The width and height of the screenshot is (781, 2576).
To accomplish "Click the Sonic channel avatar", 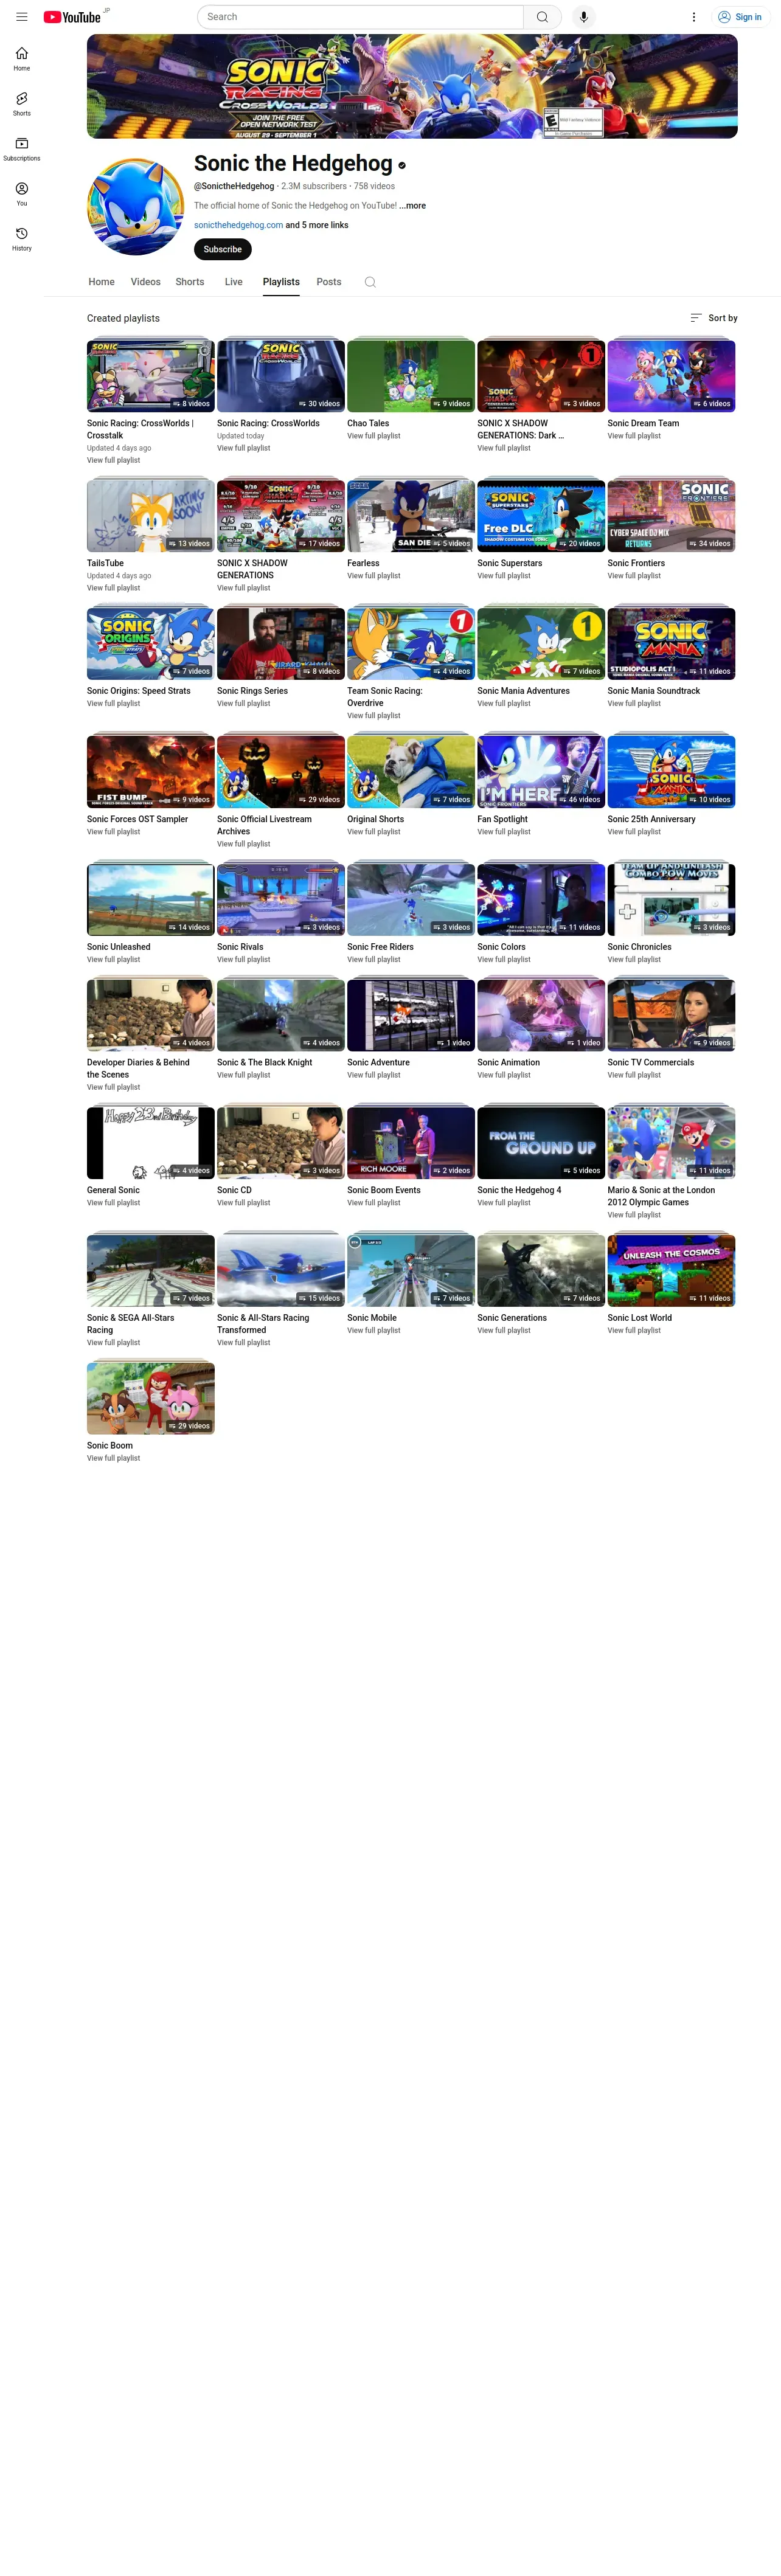I will click(x=135, y=207).
